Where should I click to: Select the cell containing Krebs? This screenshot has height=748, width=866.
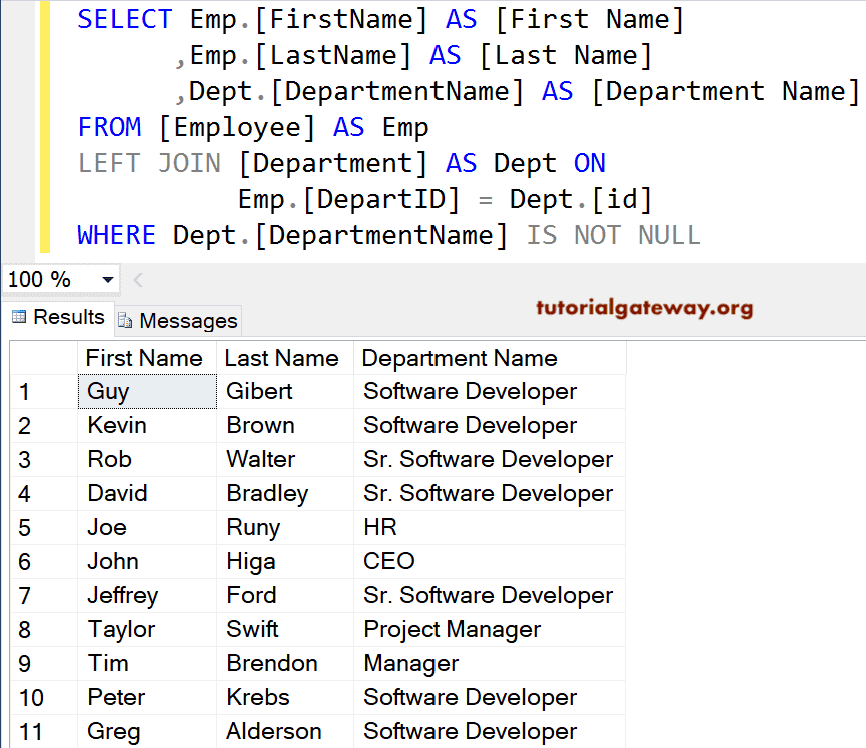point(284,698)
